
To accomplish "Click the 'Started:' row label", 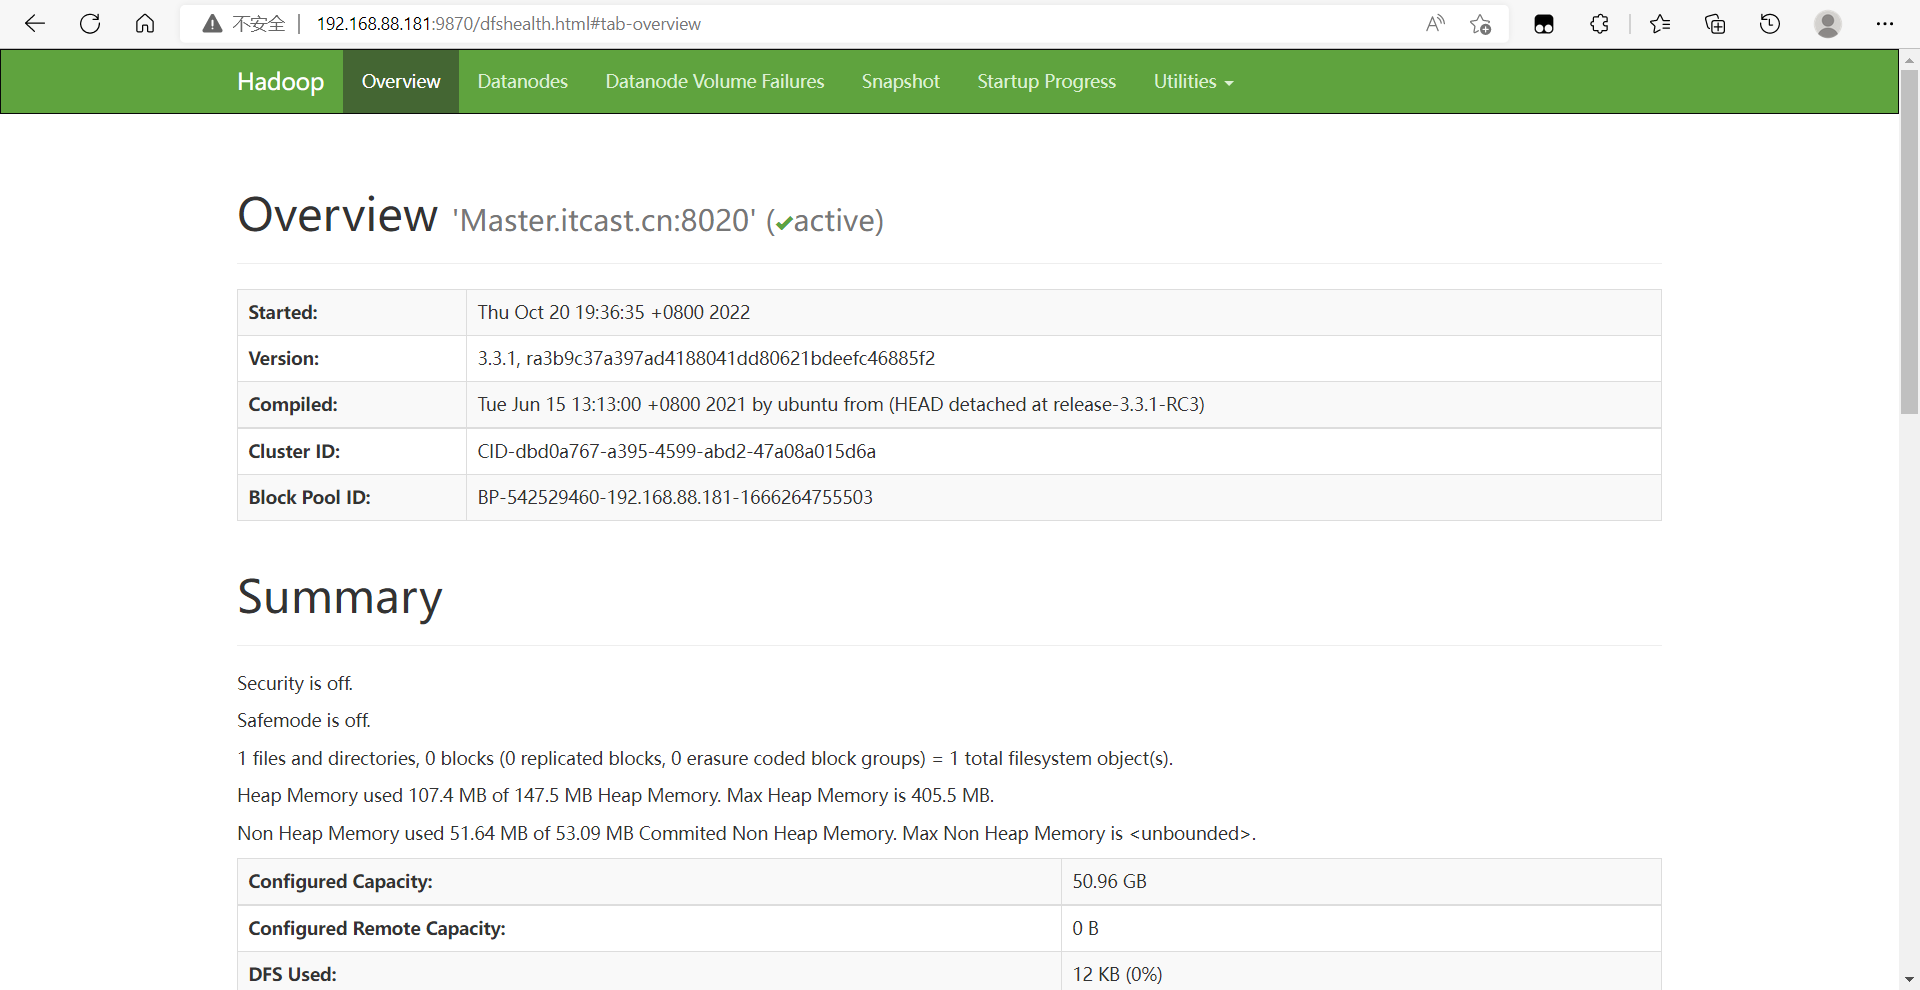I will [x=283, y=313].
